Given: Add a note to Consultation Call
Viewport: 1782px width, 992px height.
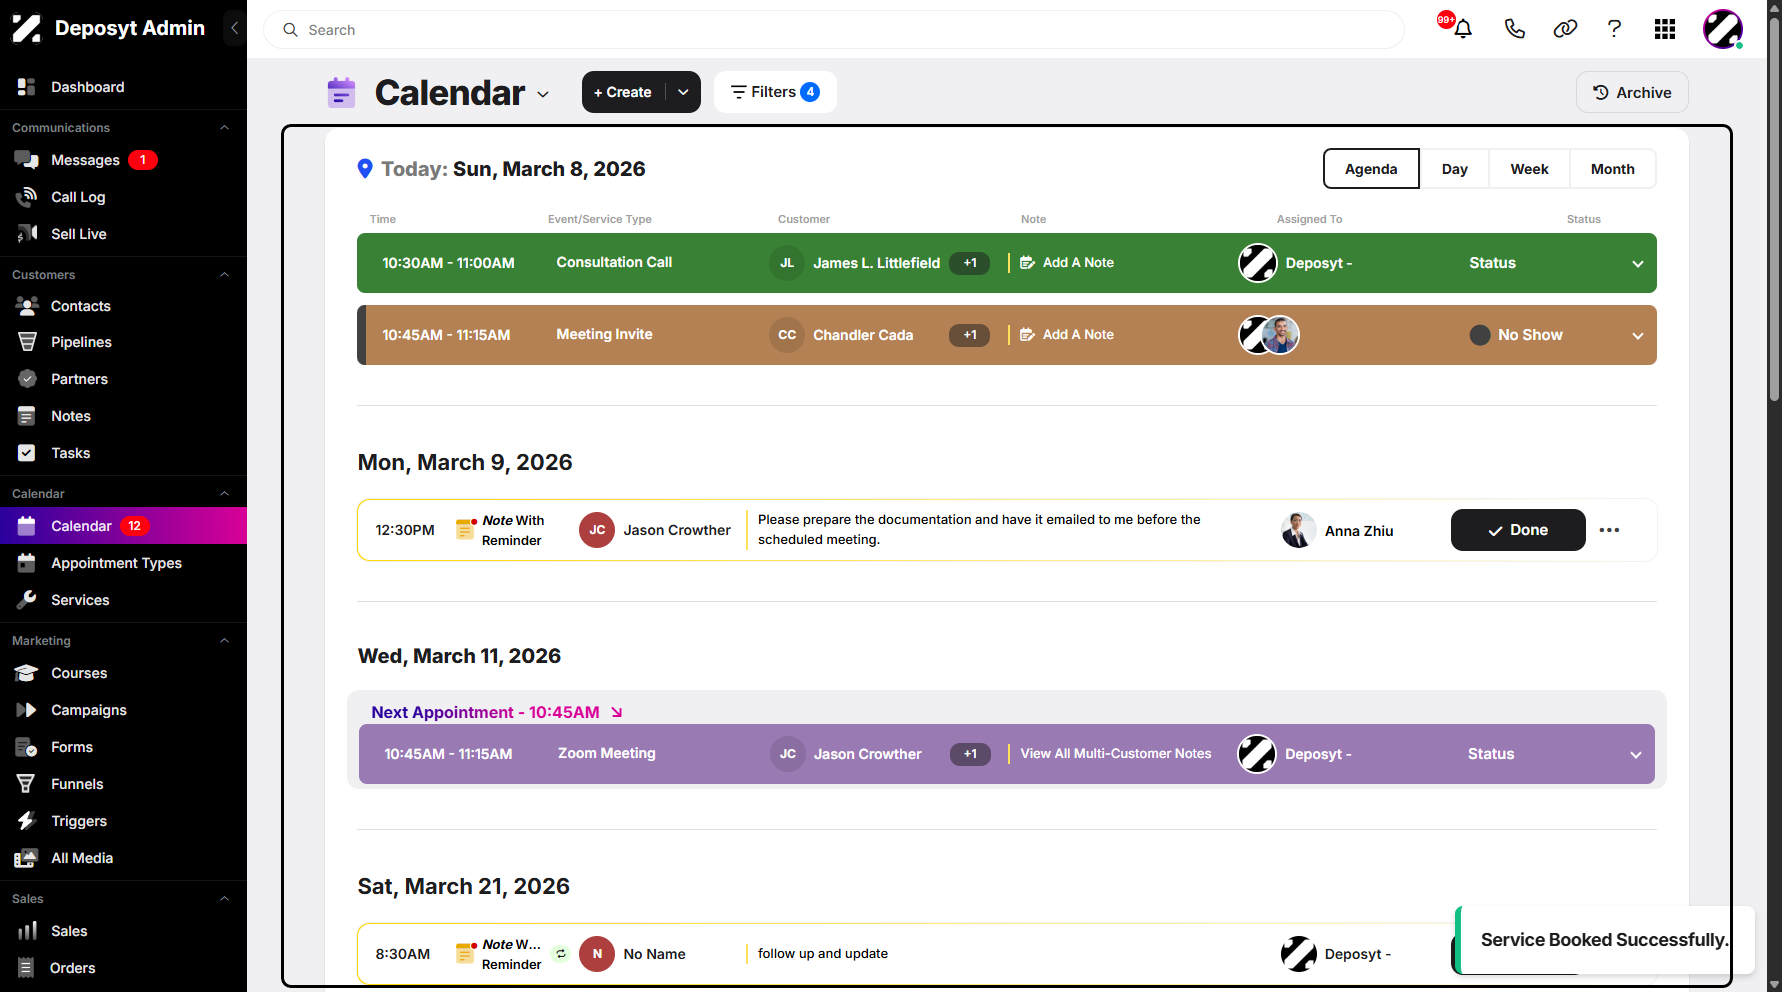Looking at the screenshot, I should coord(1067,263).
